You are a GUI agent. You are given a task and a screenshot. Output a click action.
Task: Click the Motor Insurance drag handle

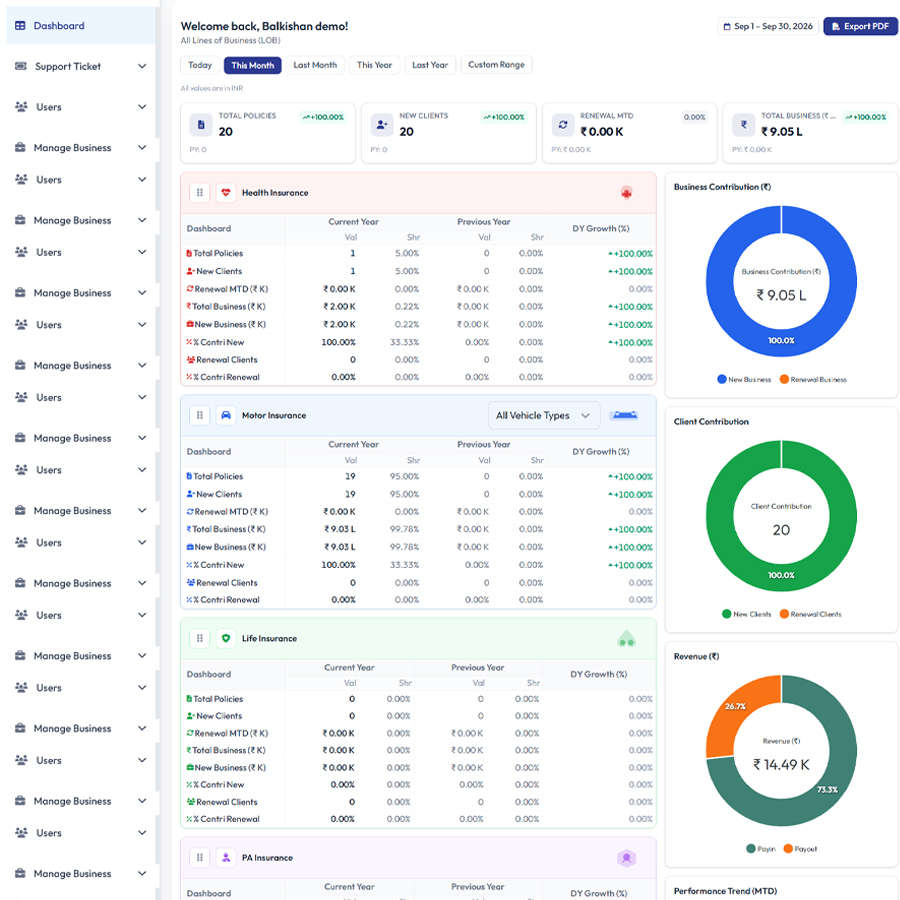pyautogui.click(x=200, y=415)
